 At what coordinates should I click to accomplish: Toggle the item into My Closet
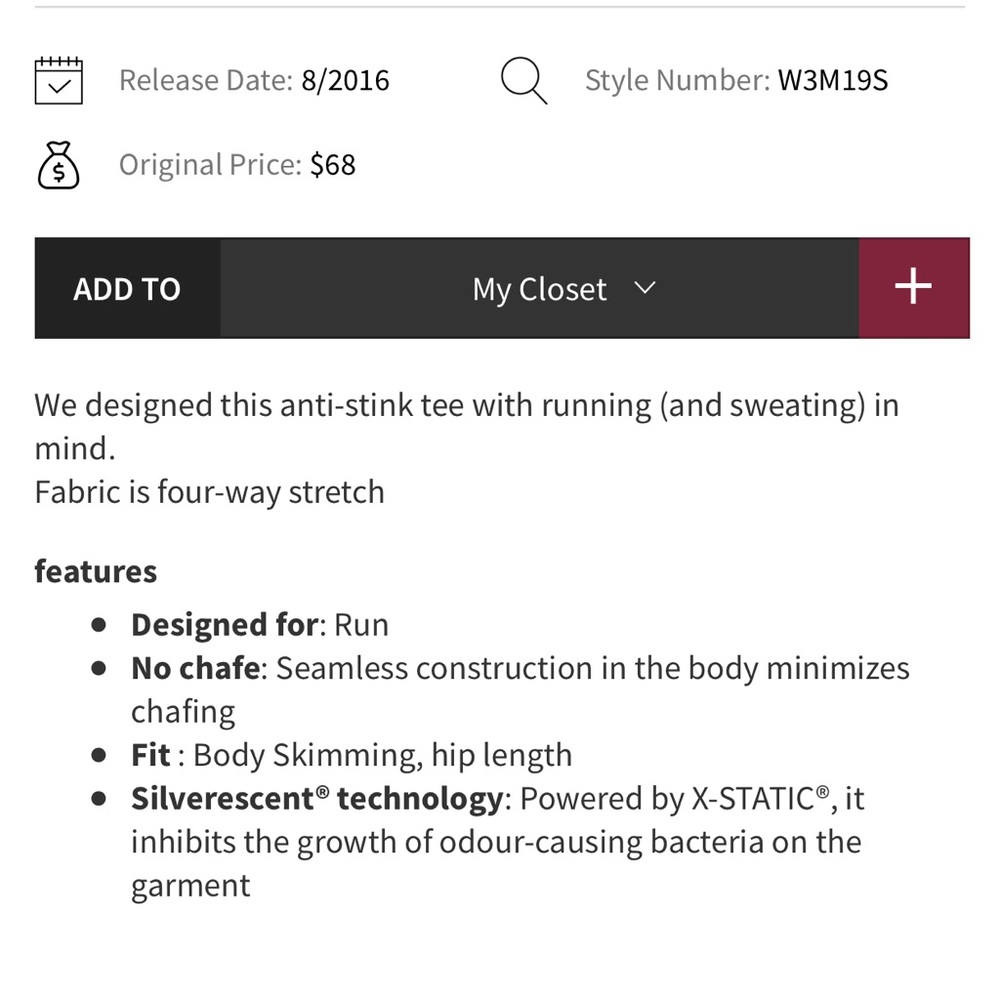(539, 288)
